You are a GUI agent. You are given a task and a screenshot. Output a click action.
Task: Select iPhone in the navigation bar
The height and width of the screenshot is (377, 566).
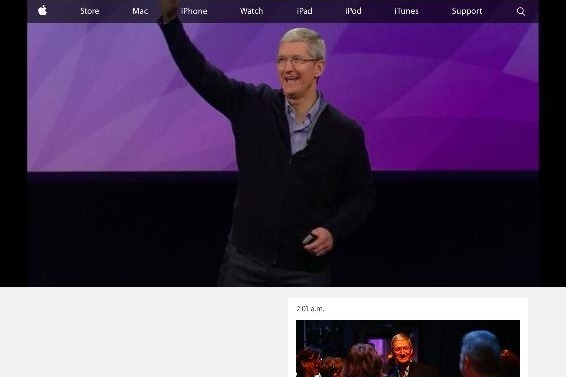[194, 11]
